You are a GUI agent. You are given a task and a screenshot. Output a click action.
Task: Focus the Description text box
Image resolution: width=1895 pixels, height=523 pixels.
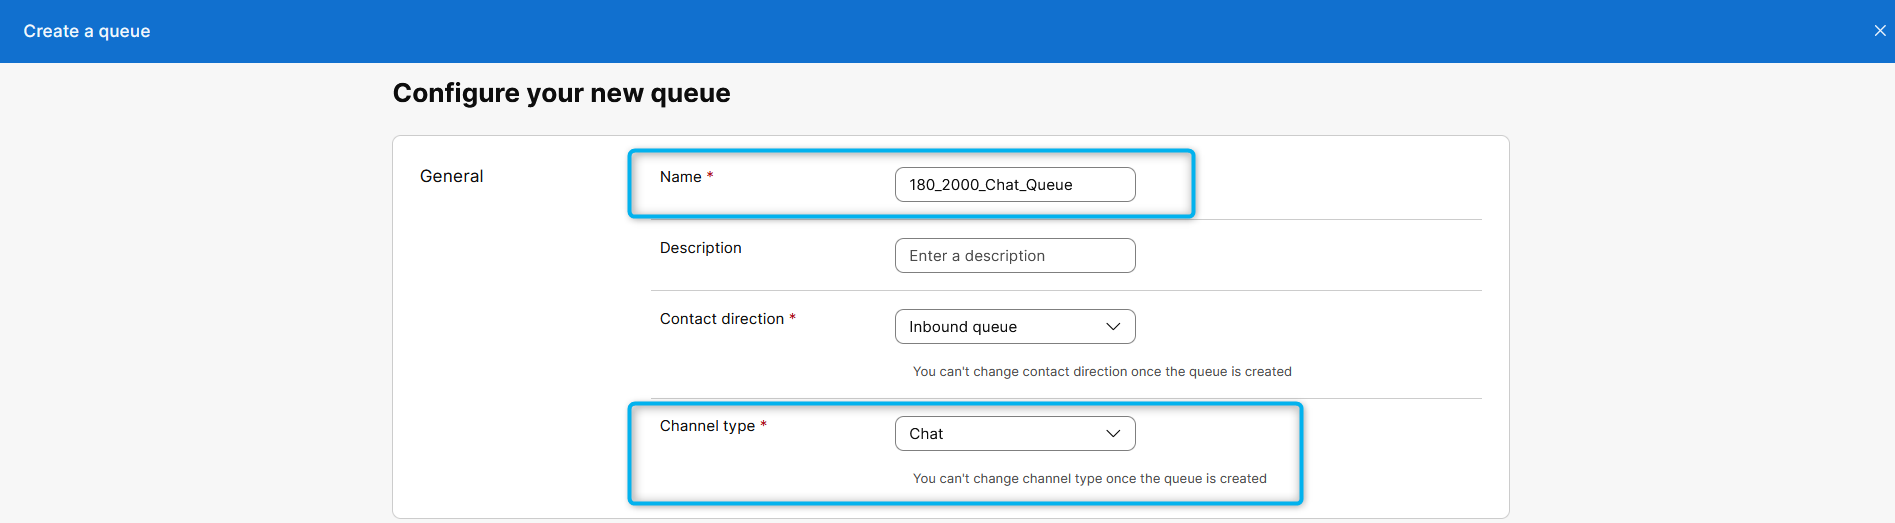(1014, 256)
